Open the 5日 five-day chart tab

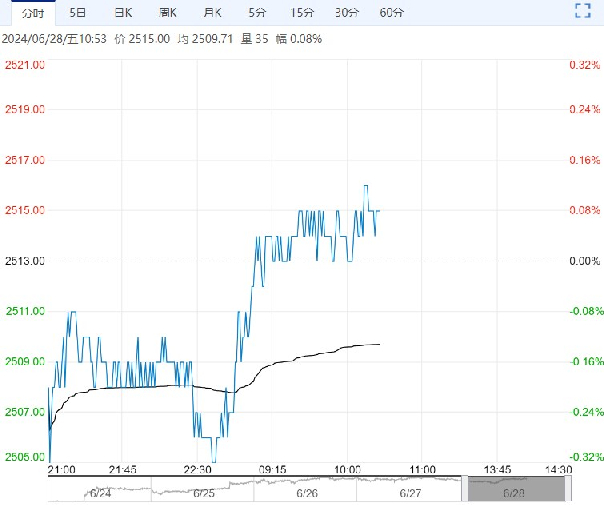click(x=77, y=13)
